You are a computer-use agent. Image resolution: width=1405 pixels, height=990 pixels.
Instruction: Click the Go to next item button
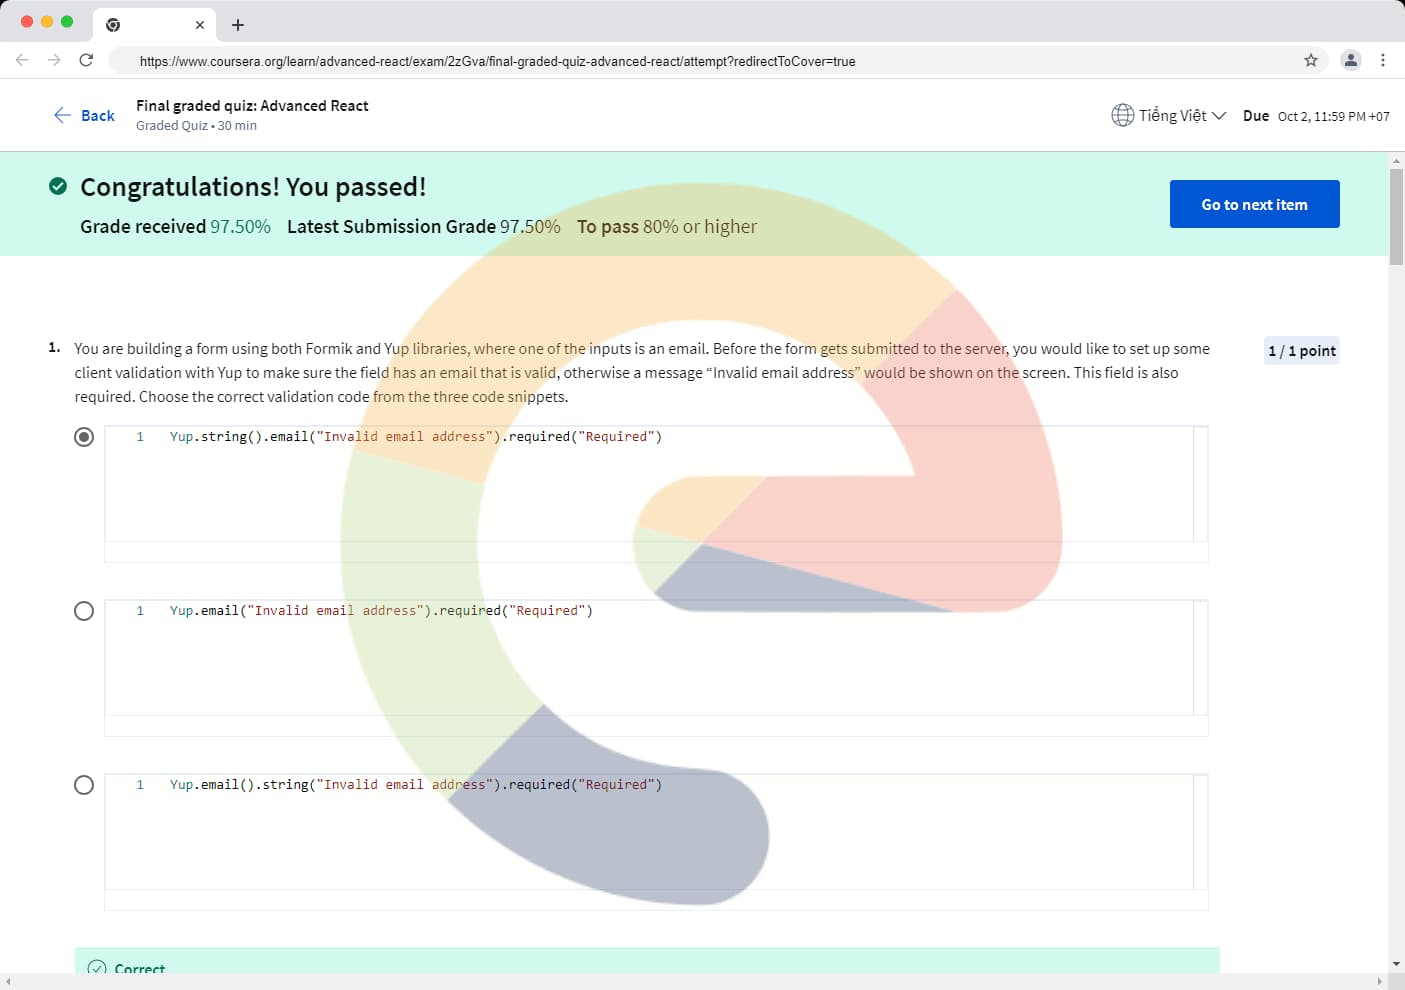coord(1254,204)
